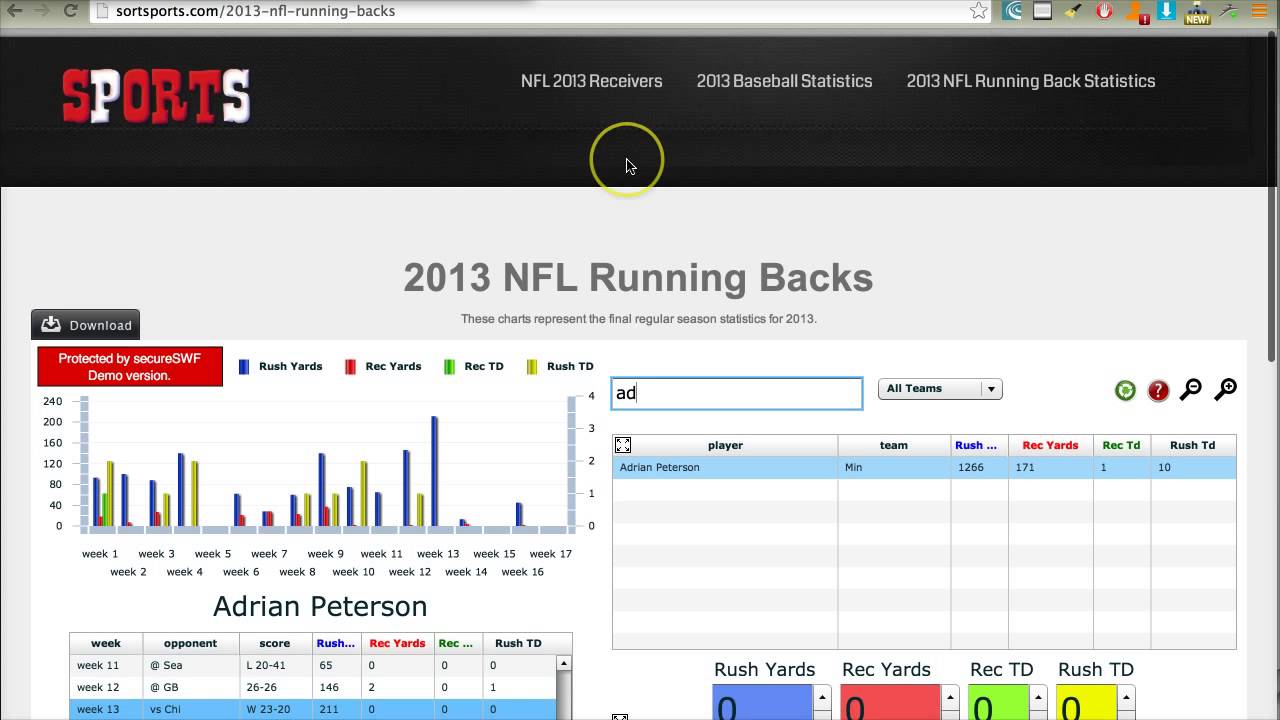Click the blue download arrow extension
Image resolution: width=1280 pixels, height=720 pixels.
1166,11
